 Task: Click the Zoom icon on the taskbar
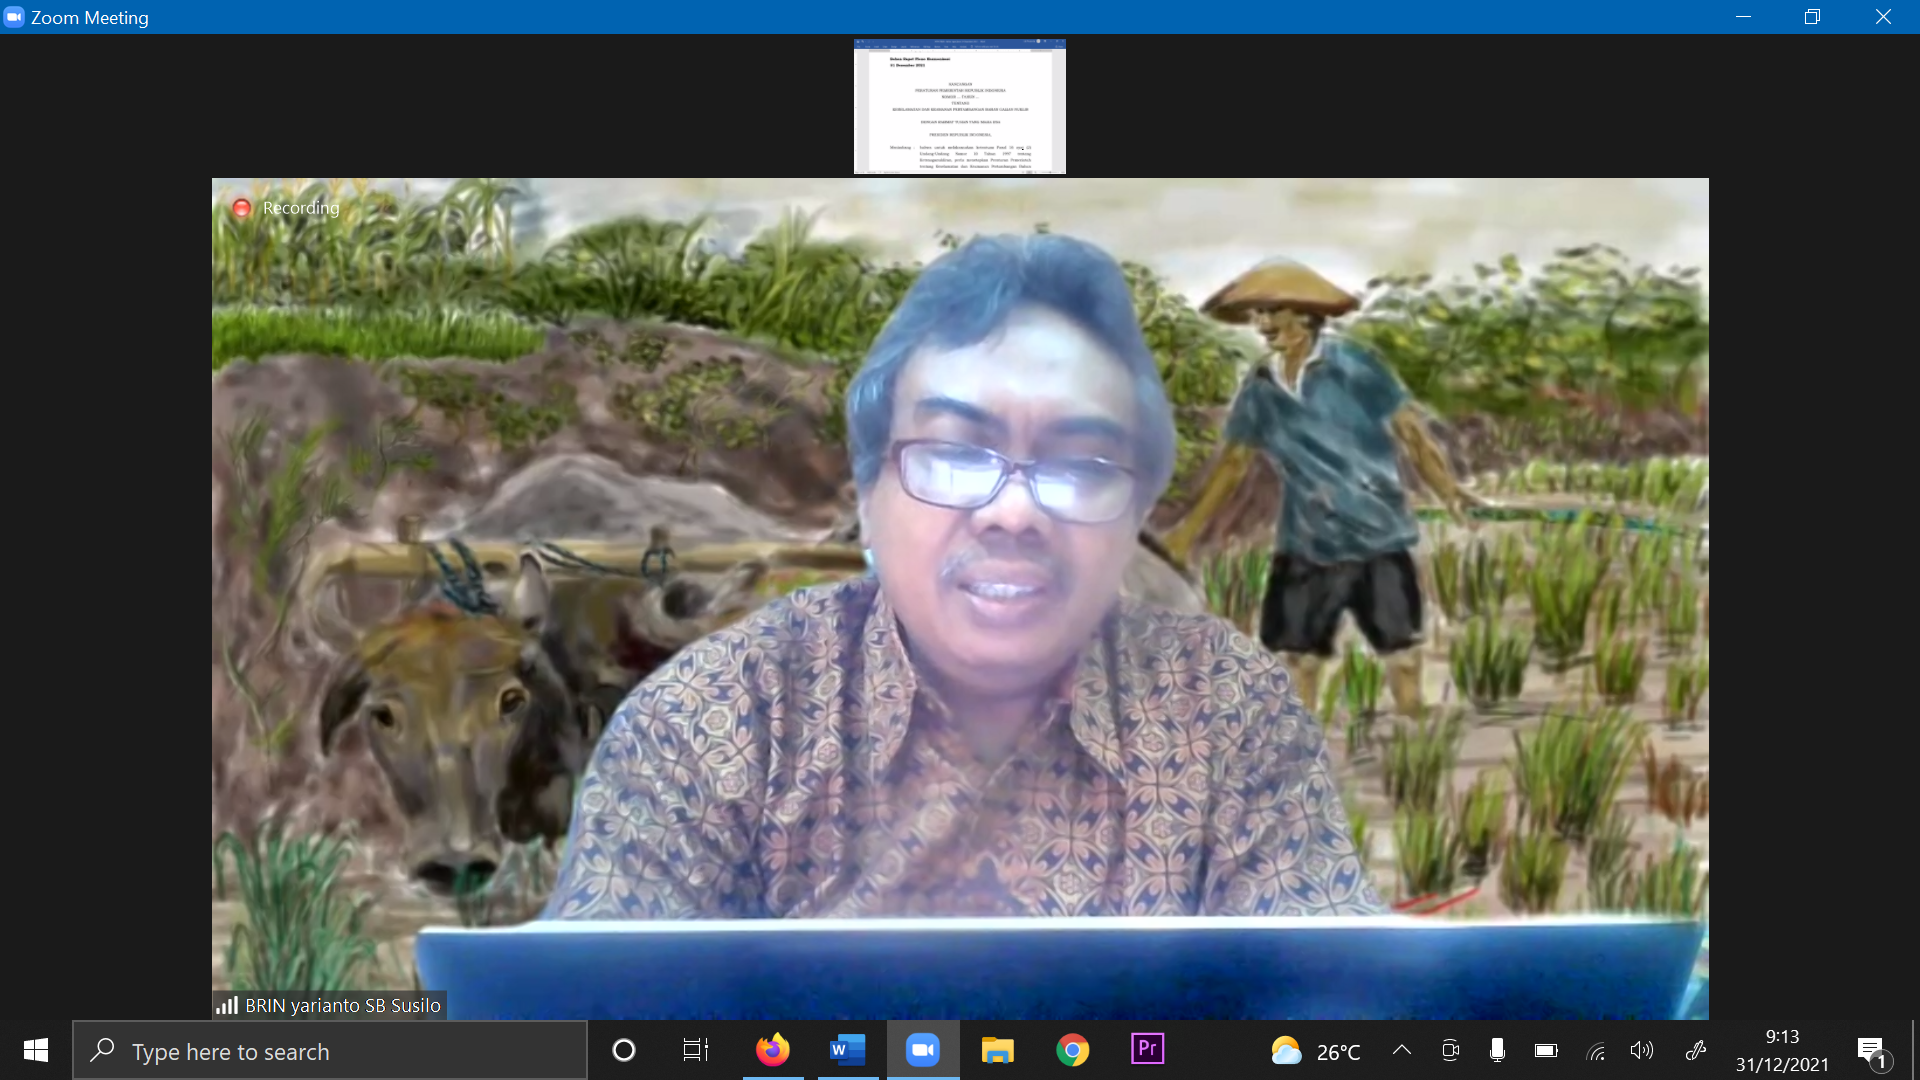(x=922, y=1050)
